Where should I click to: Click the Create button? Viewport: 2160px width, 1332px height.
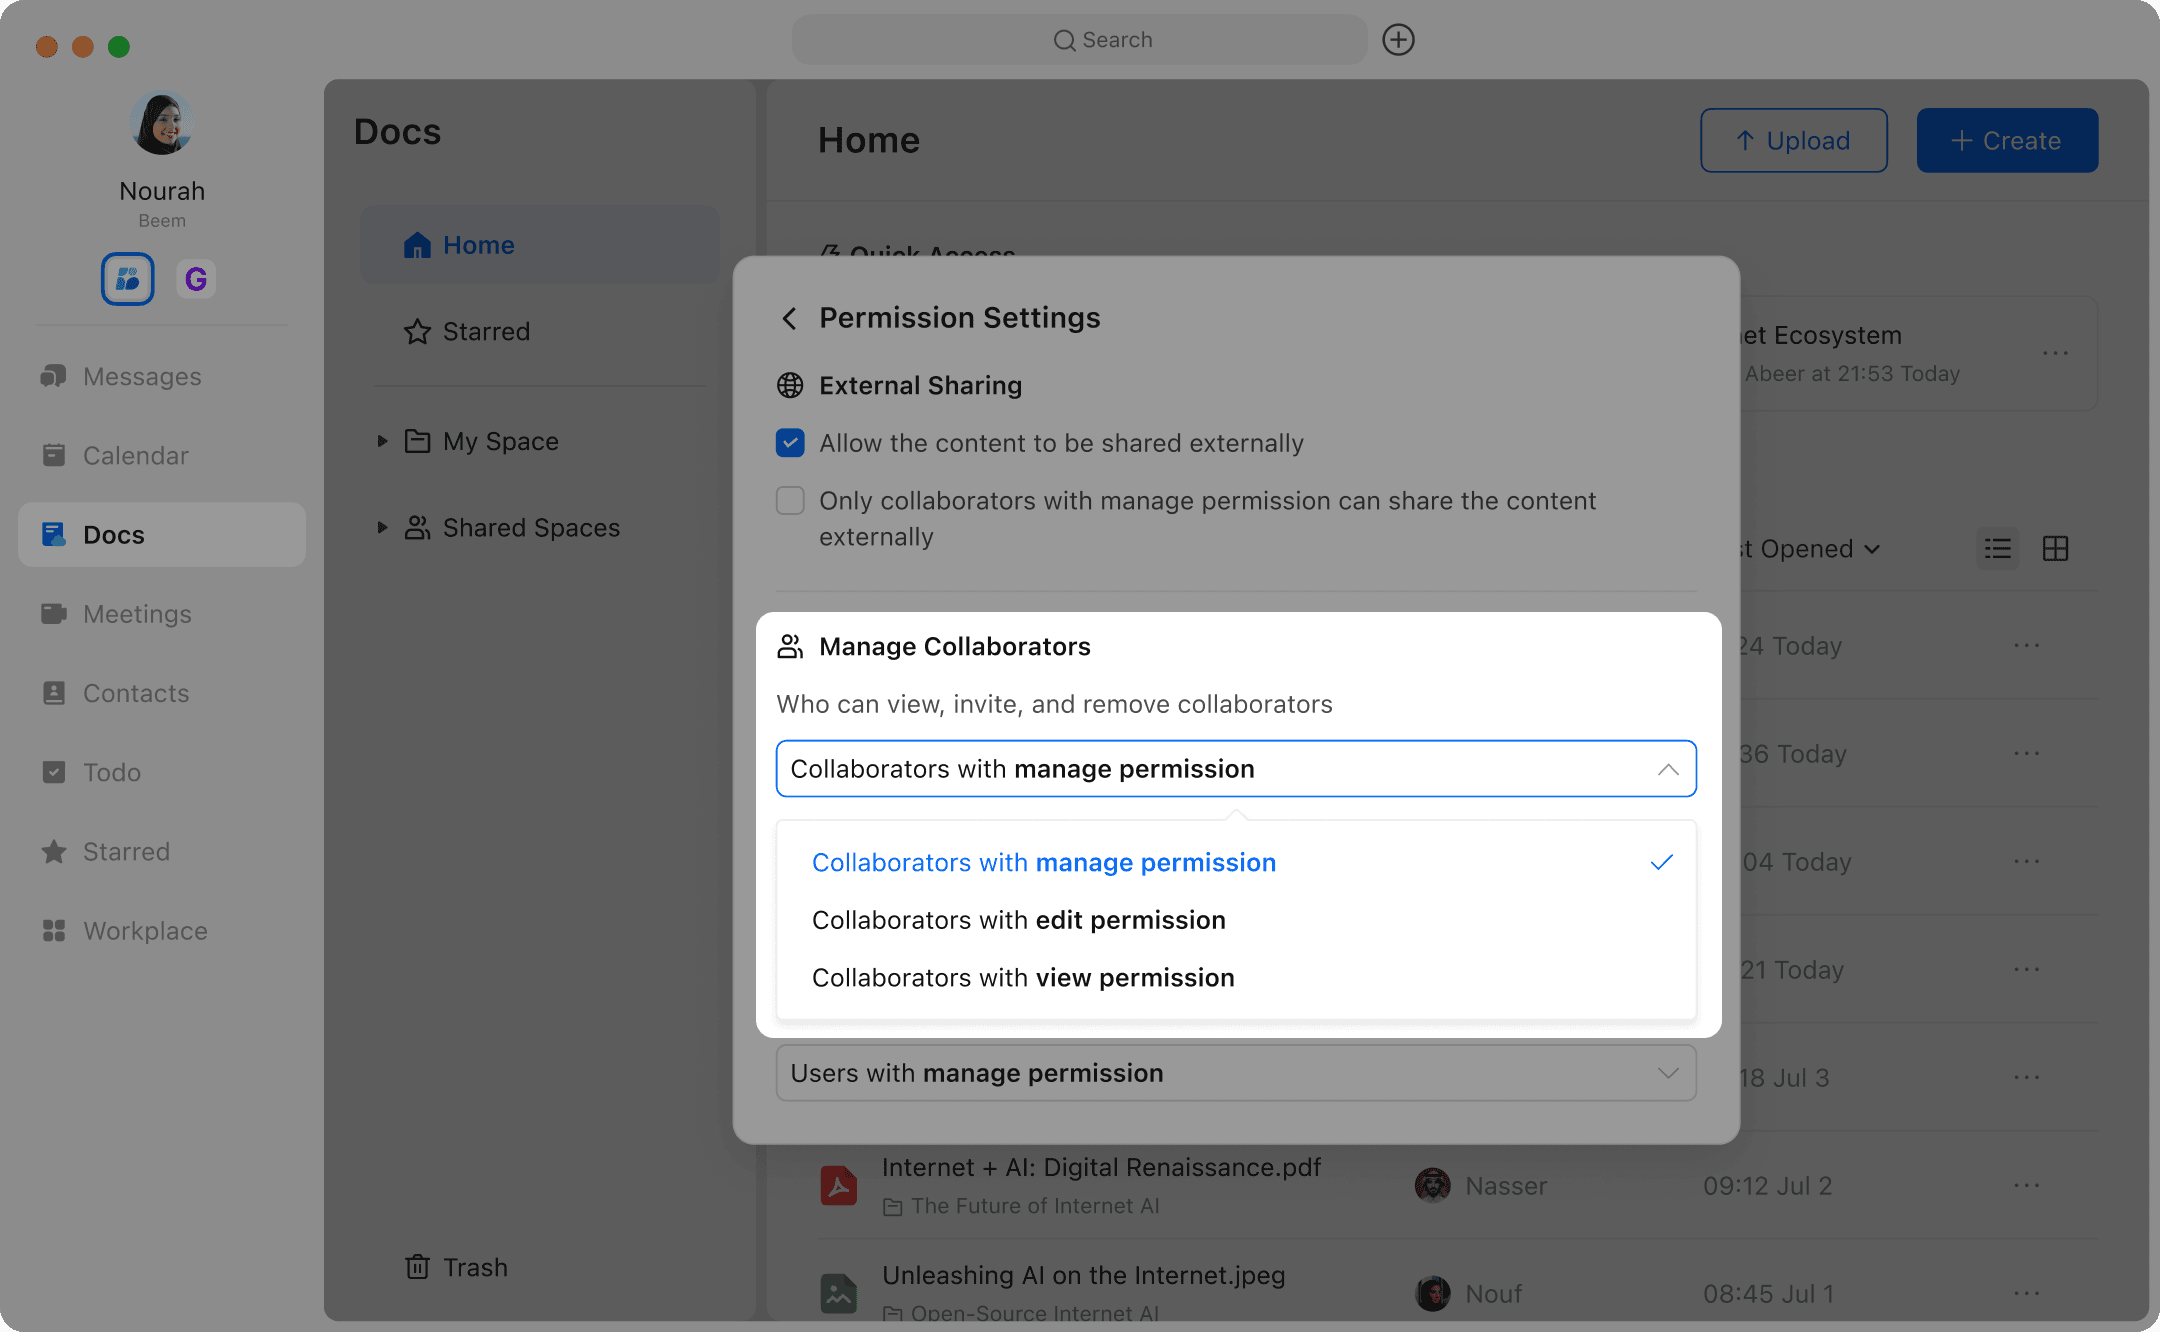tap(2006, 140)
